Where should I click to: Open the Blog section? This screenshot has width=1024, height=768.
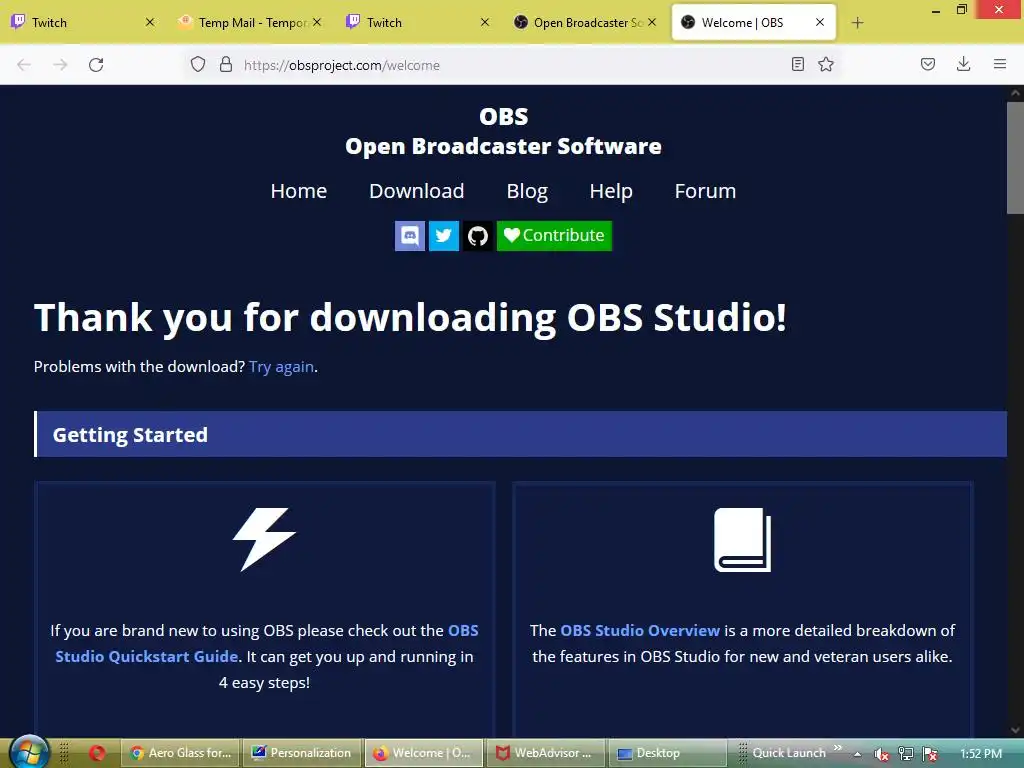(527, 191)
